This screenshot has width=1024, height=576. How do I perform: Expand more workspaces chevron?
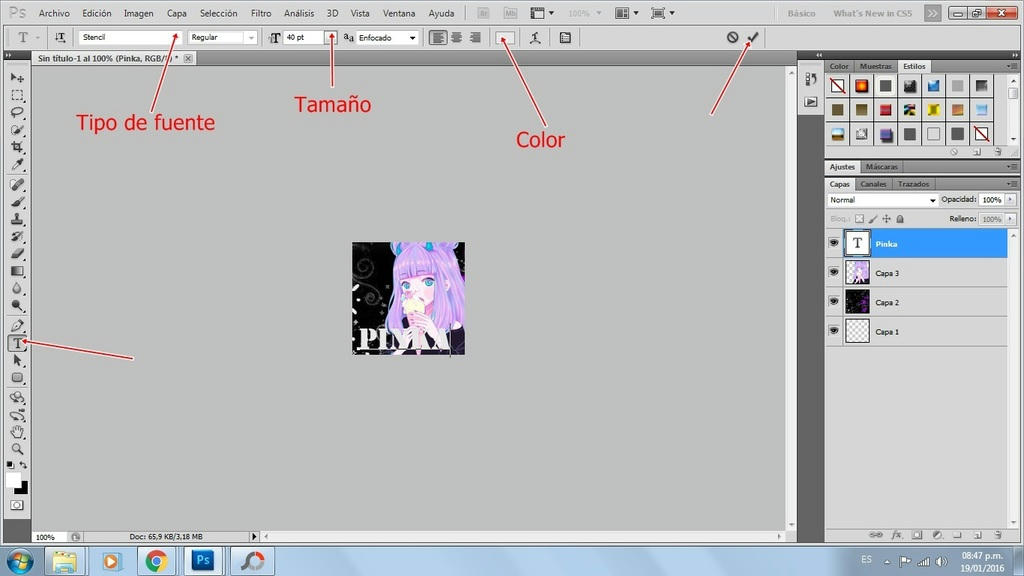(933, 13)
